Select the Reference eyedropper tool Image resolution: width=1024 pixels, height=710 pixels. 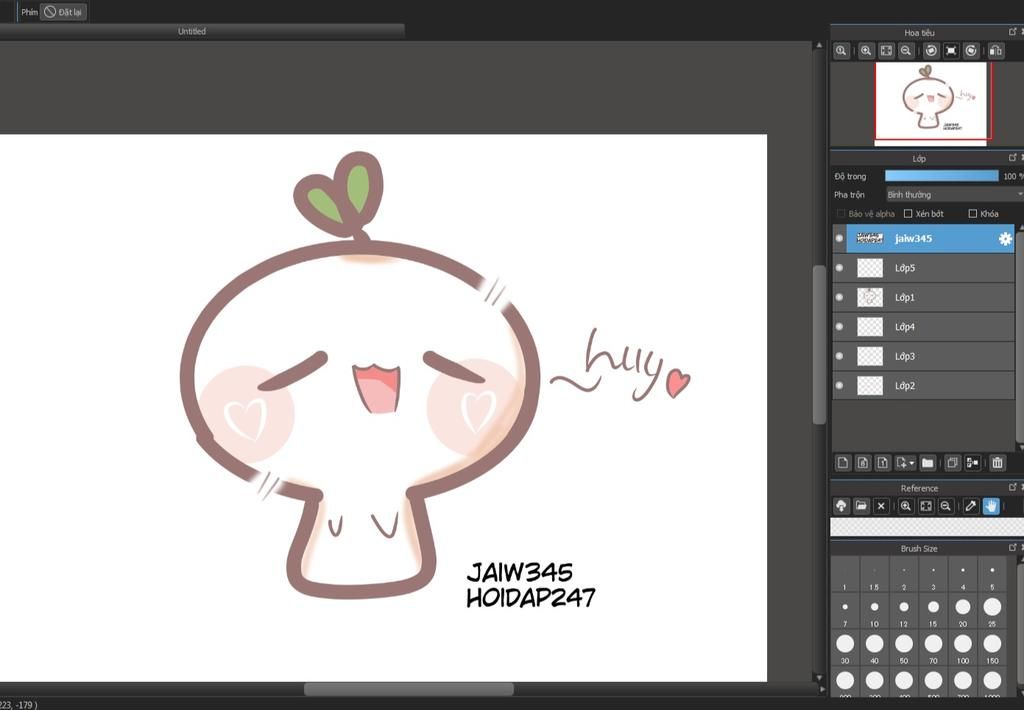pyautogui.click(x=971, y=506)
